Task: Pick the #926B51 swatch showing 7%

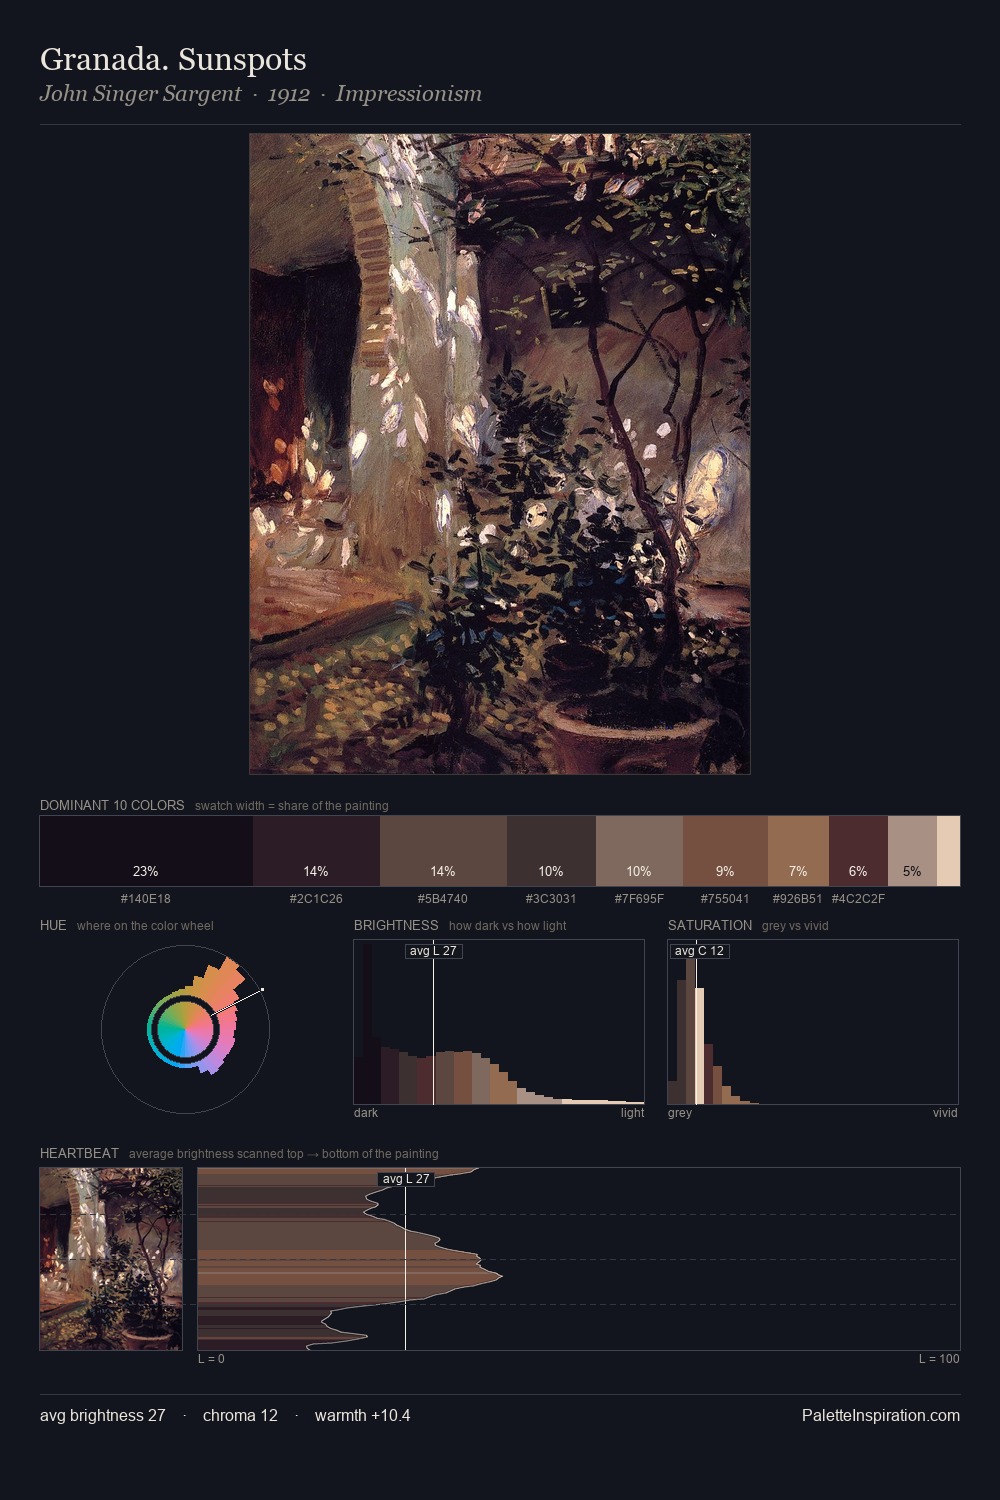Action: (x=798, y=851)
